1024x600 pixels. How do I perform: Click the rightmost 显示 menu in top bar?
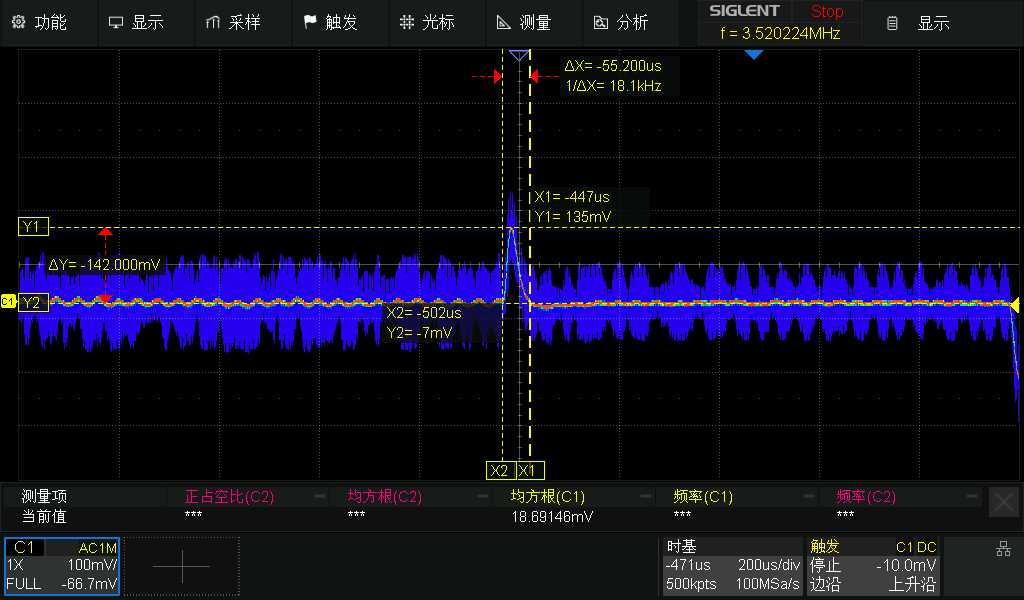pyautogui.click(x=920, y=22)
